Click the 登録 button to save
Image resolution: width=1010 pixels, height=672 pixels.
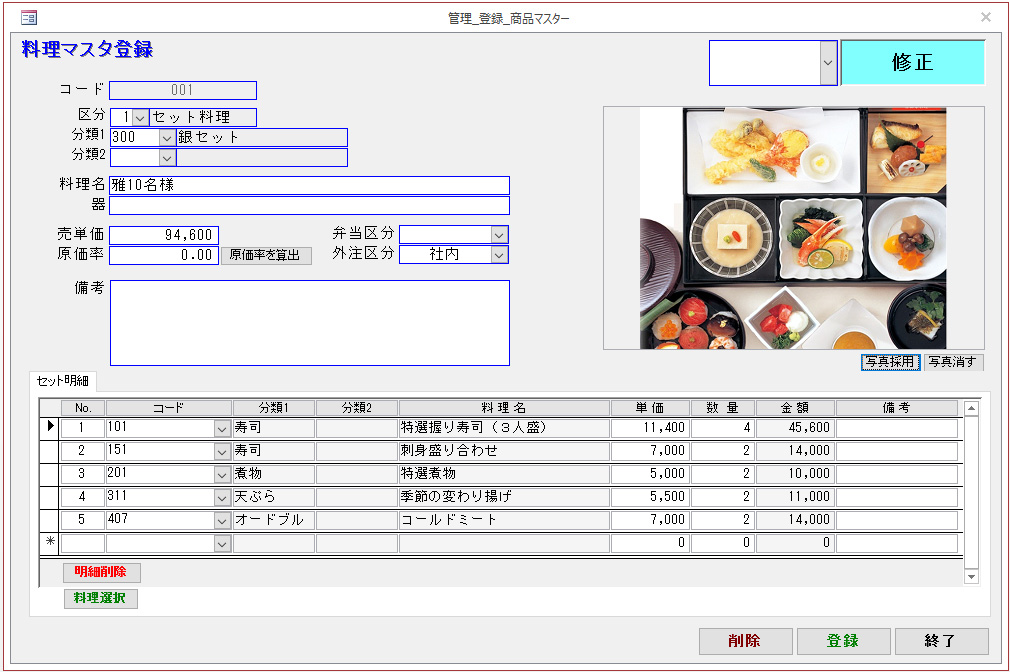point(842,641)
